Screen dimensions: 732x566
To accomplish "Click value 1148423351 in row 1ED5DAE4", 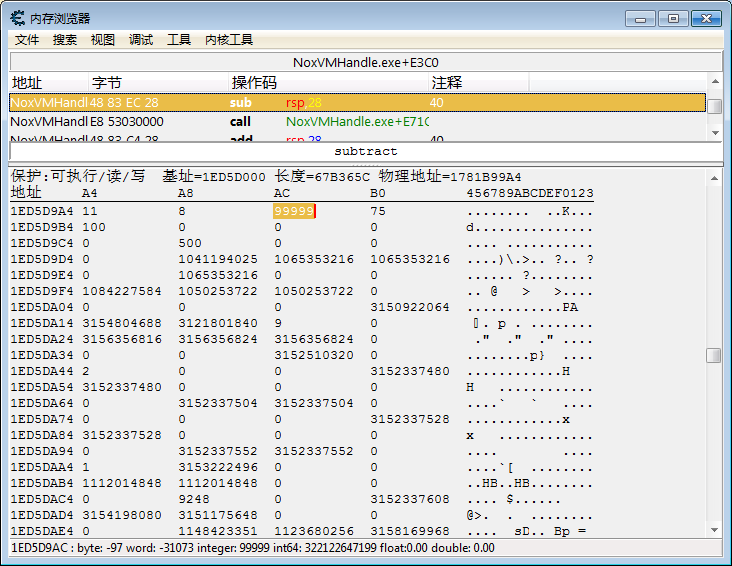I will (218, 531).
